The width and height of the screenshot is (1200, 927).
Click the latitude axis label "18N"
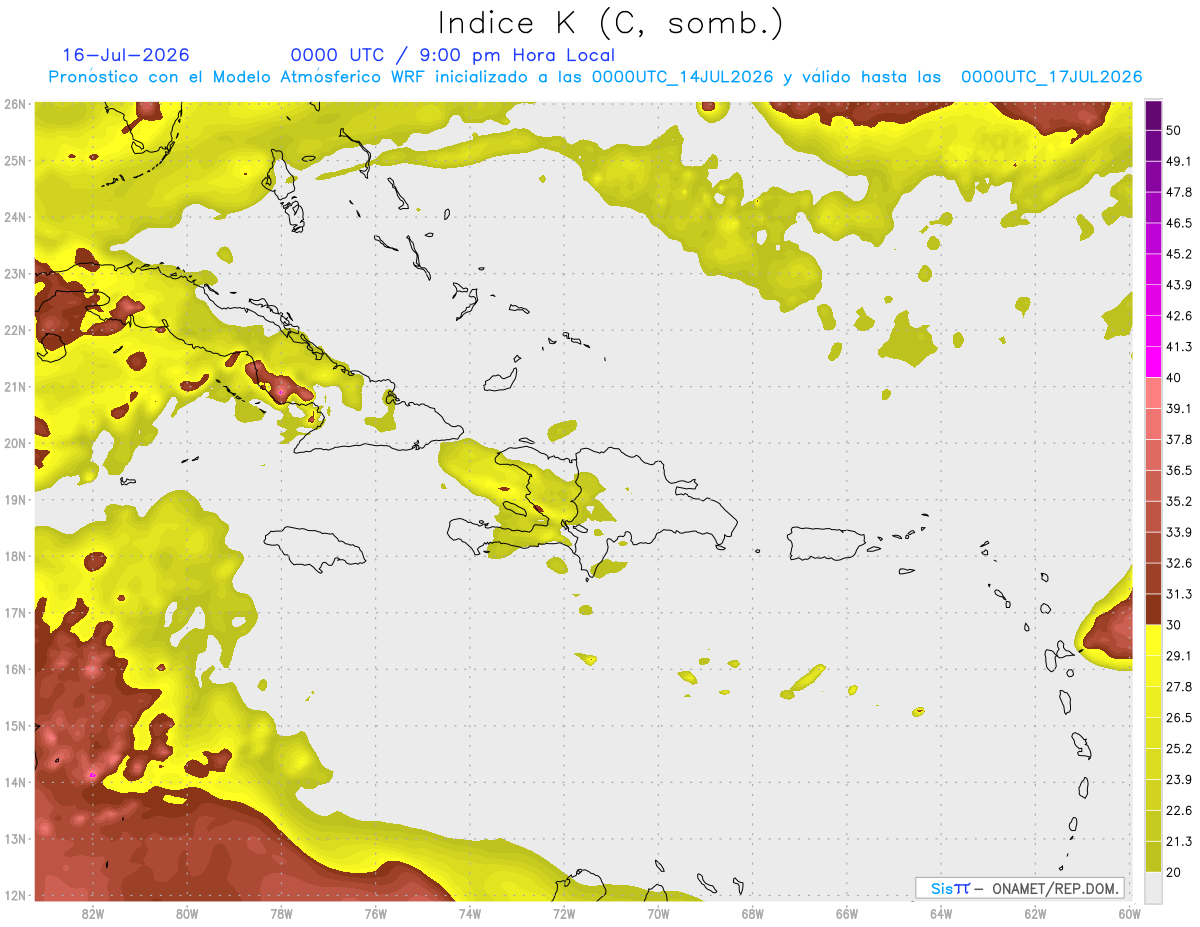[x=15, y=556]
